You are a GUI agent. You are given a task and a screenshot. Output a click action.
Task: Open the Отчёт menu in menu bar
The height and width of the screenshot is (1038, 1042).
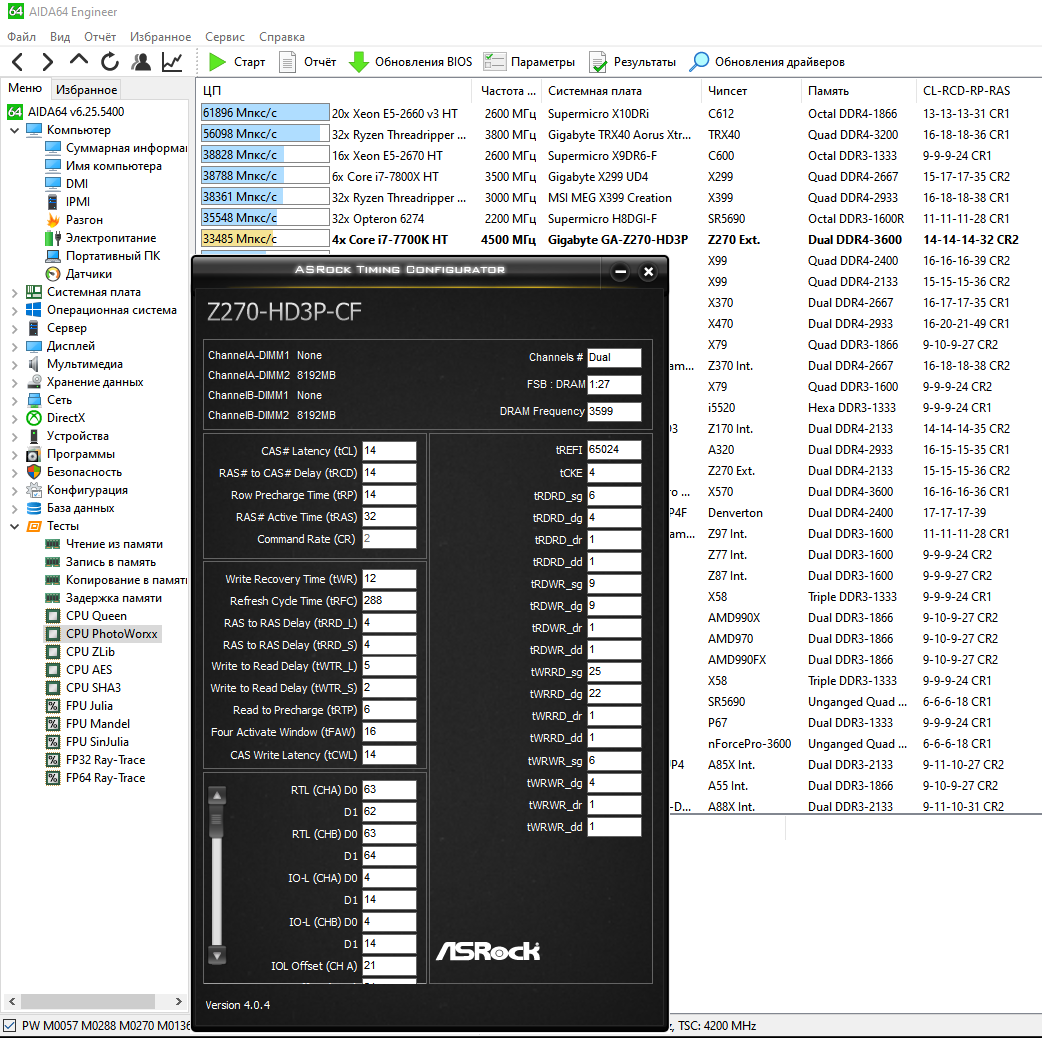click(x=100, y=37)
